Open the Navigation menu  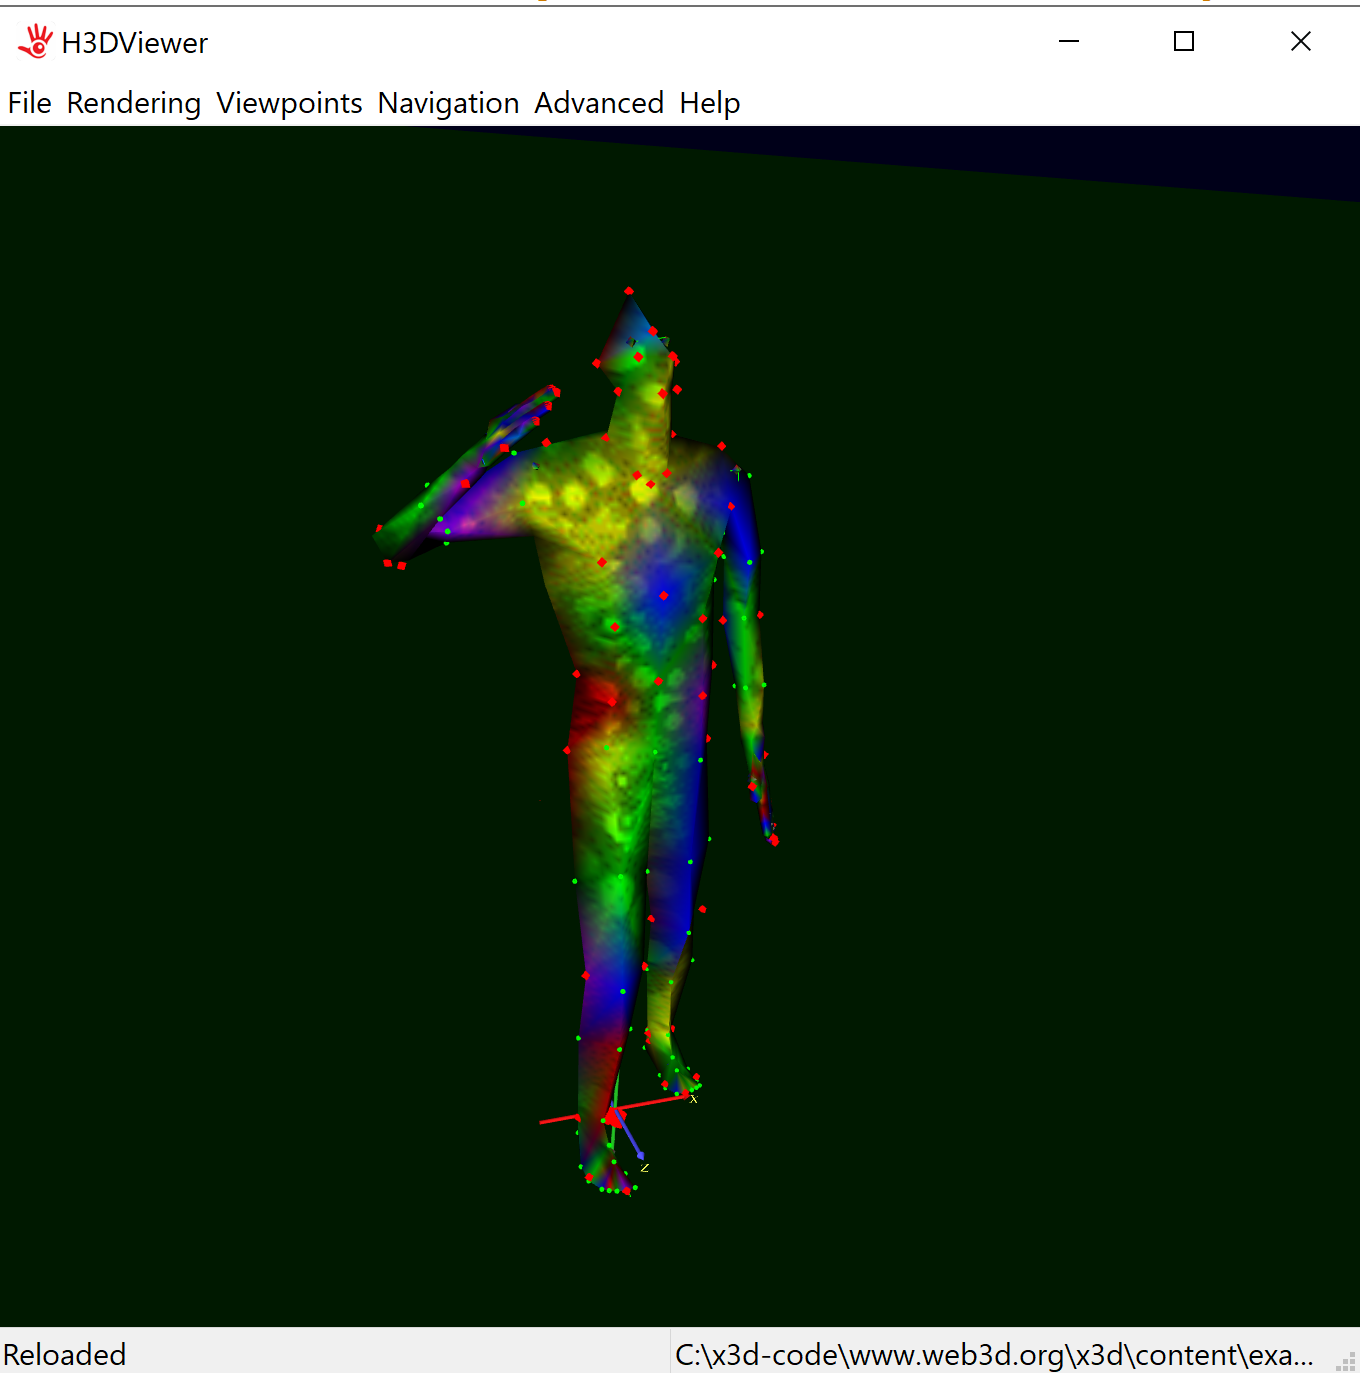pos(448,103)
